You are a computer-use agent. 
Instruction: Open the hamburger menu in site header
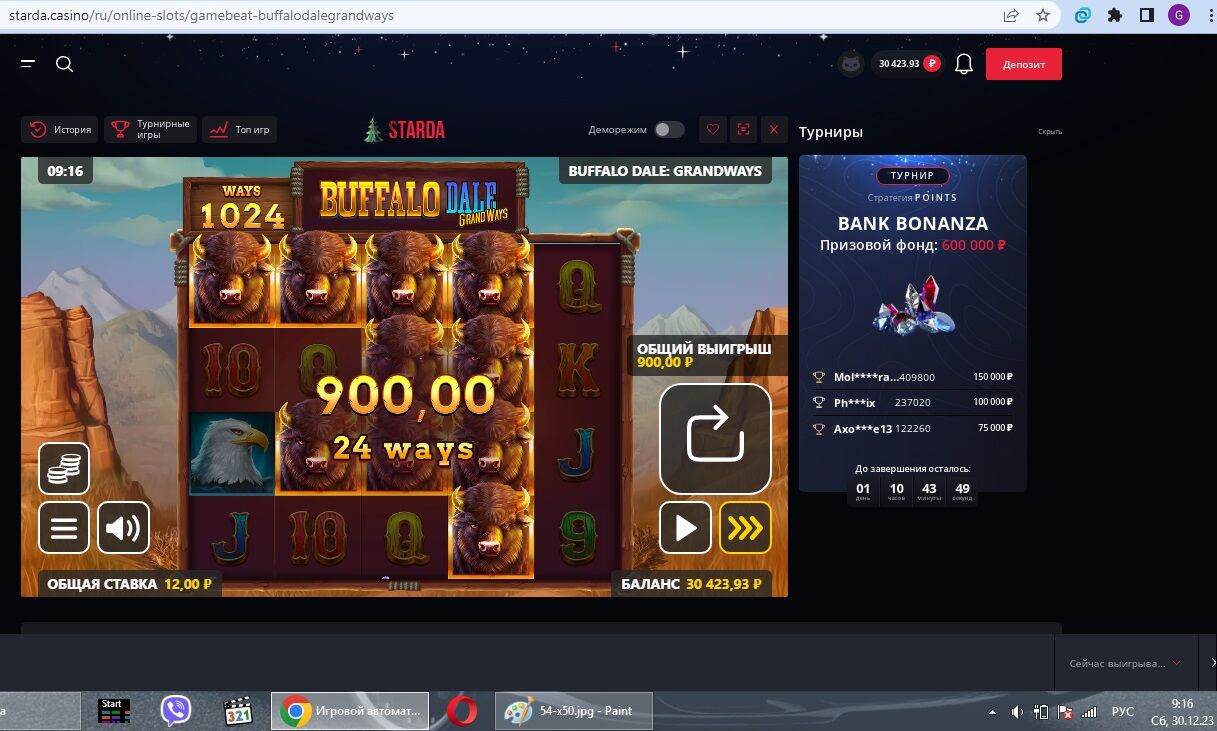(x=28, y=64)
